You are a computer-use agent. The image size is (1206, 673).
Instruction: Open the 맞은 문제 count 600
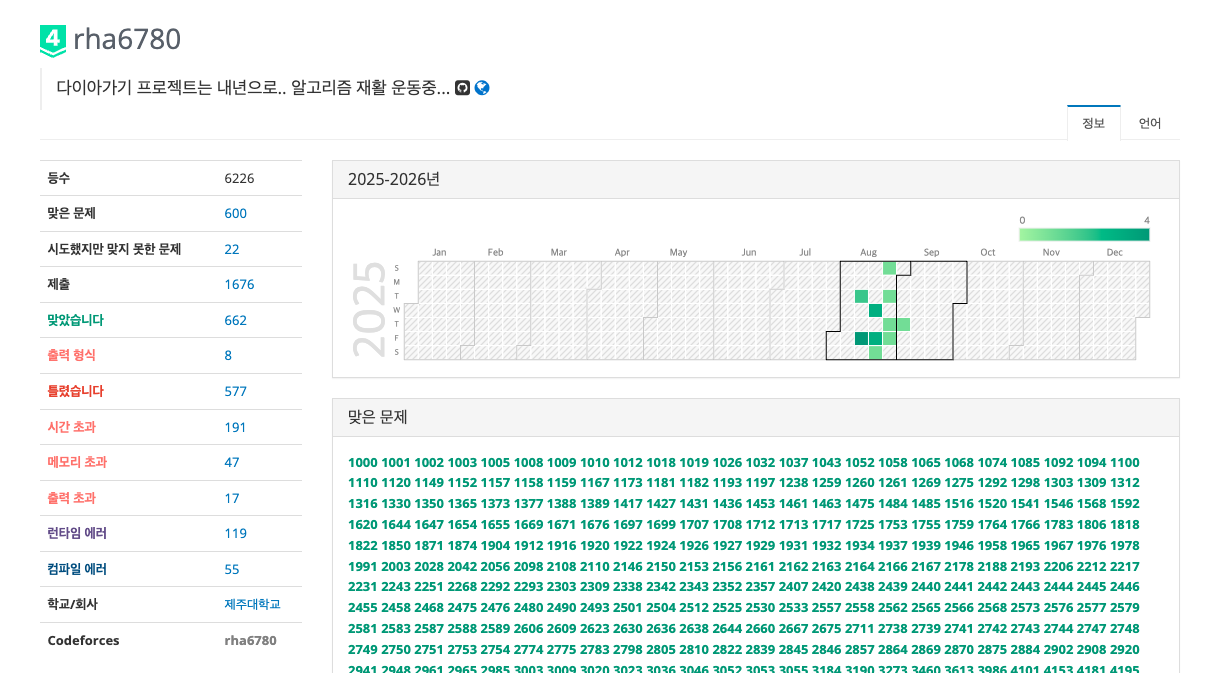click(235, 213)
